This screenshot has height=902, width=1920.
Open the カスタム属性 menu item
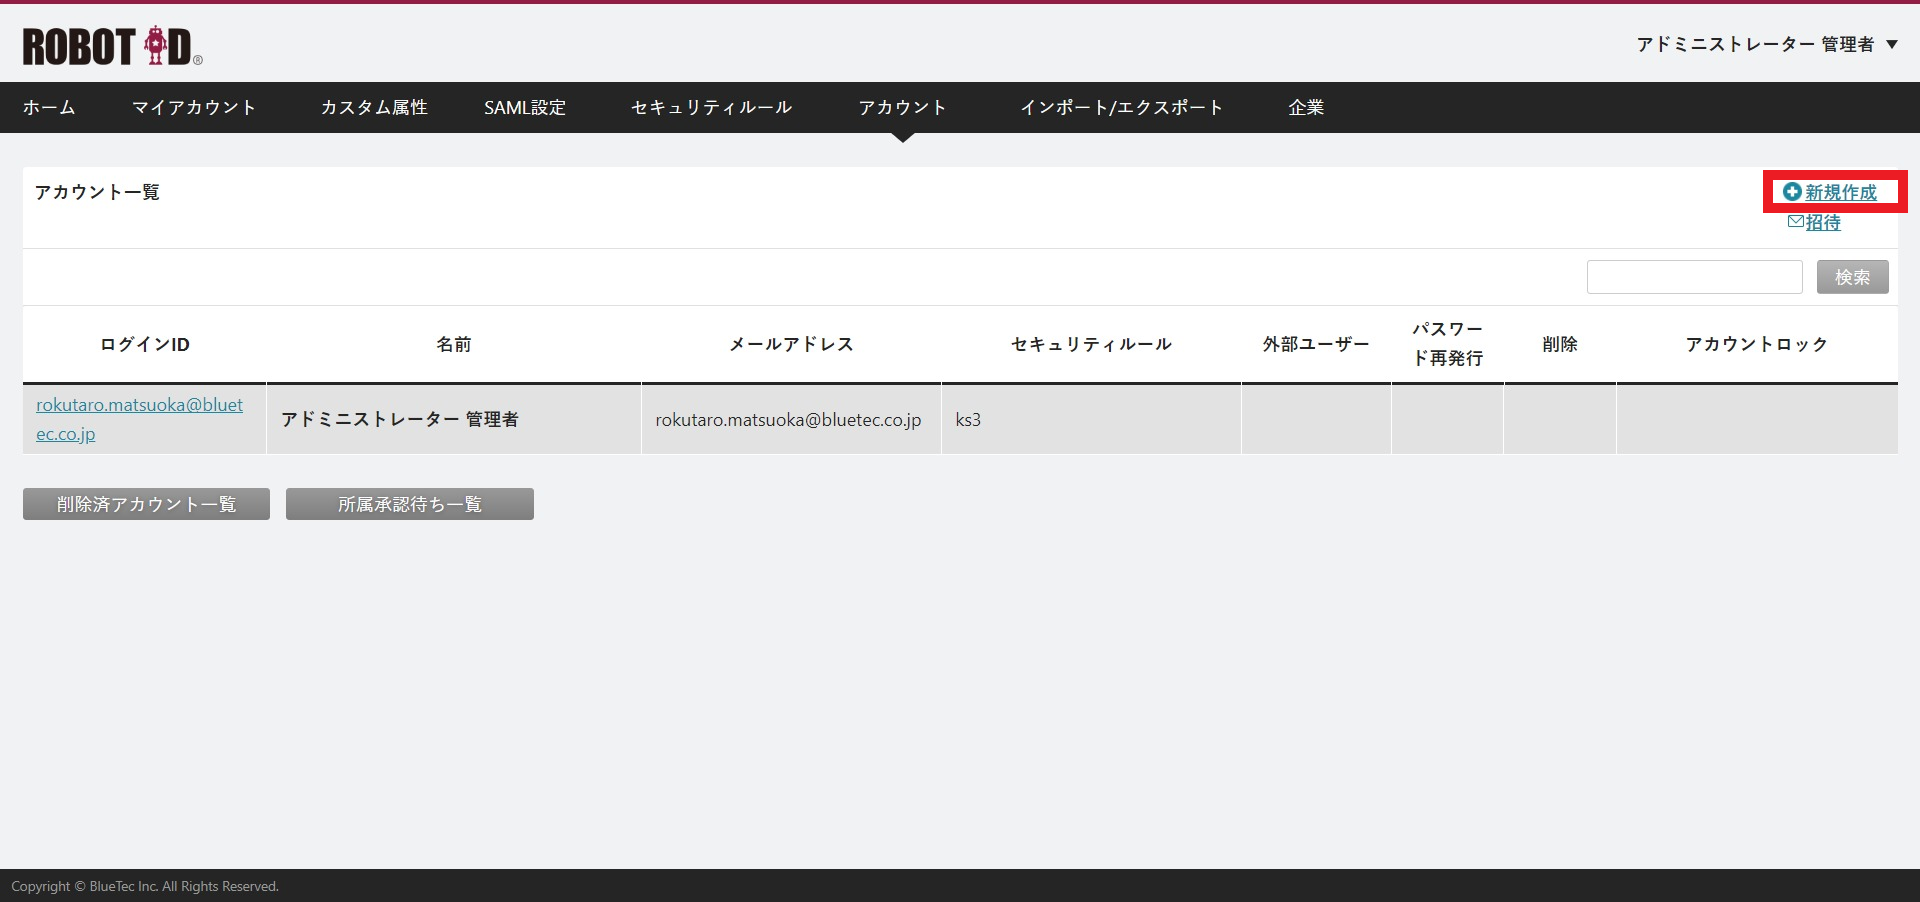click(374, 107)
